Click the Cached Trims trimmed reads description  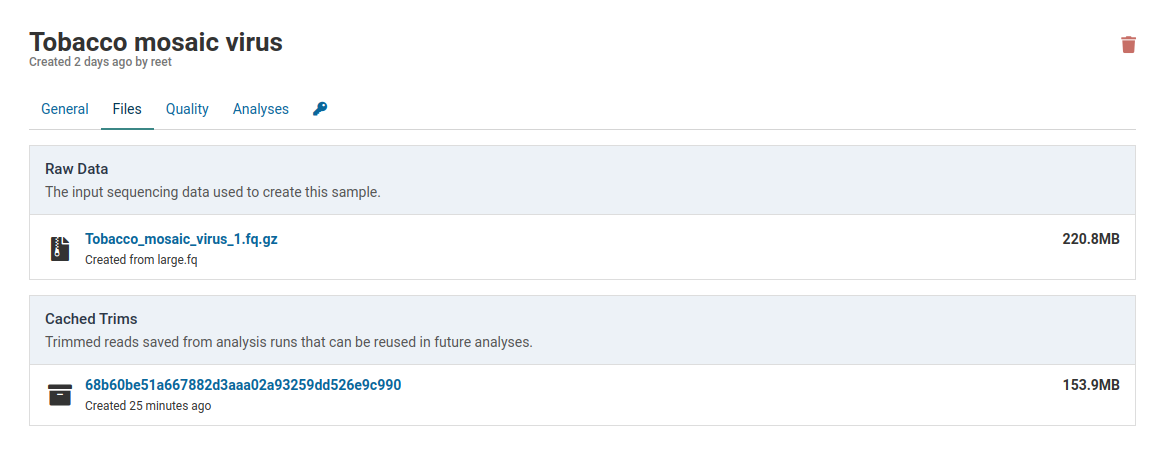[x=289, y=342]
